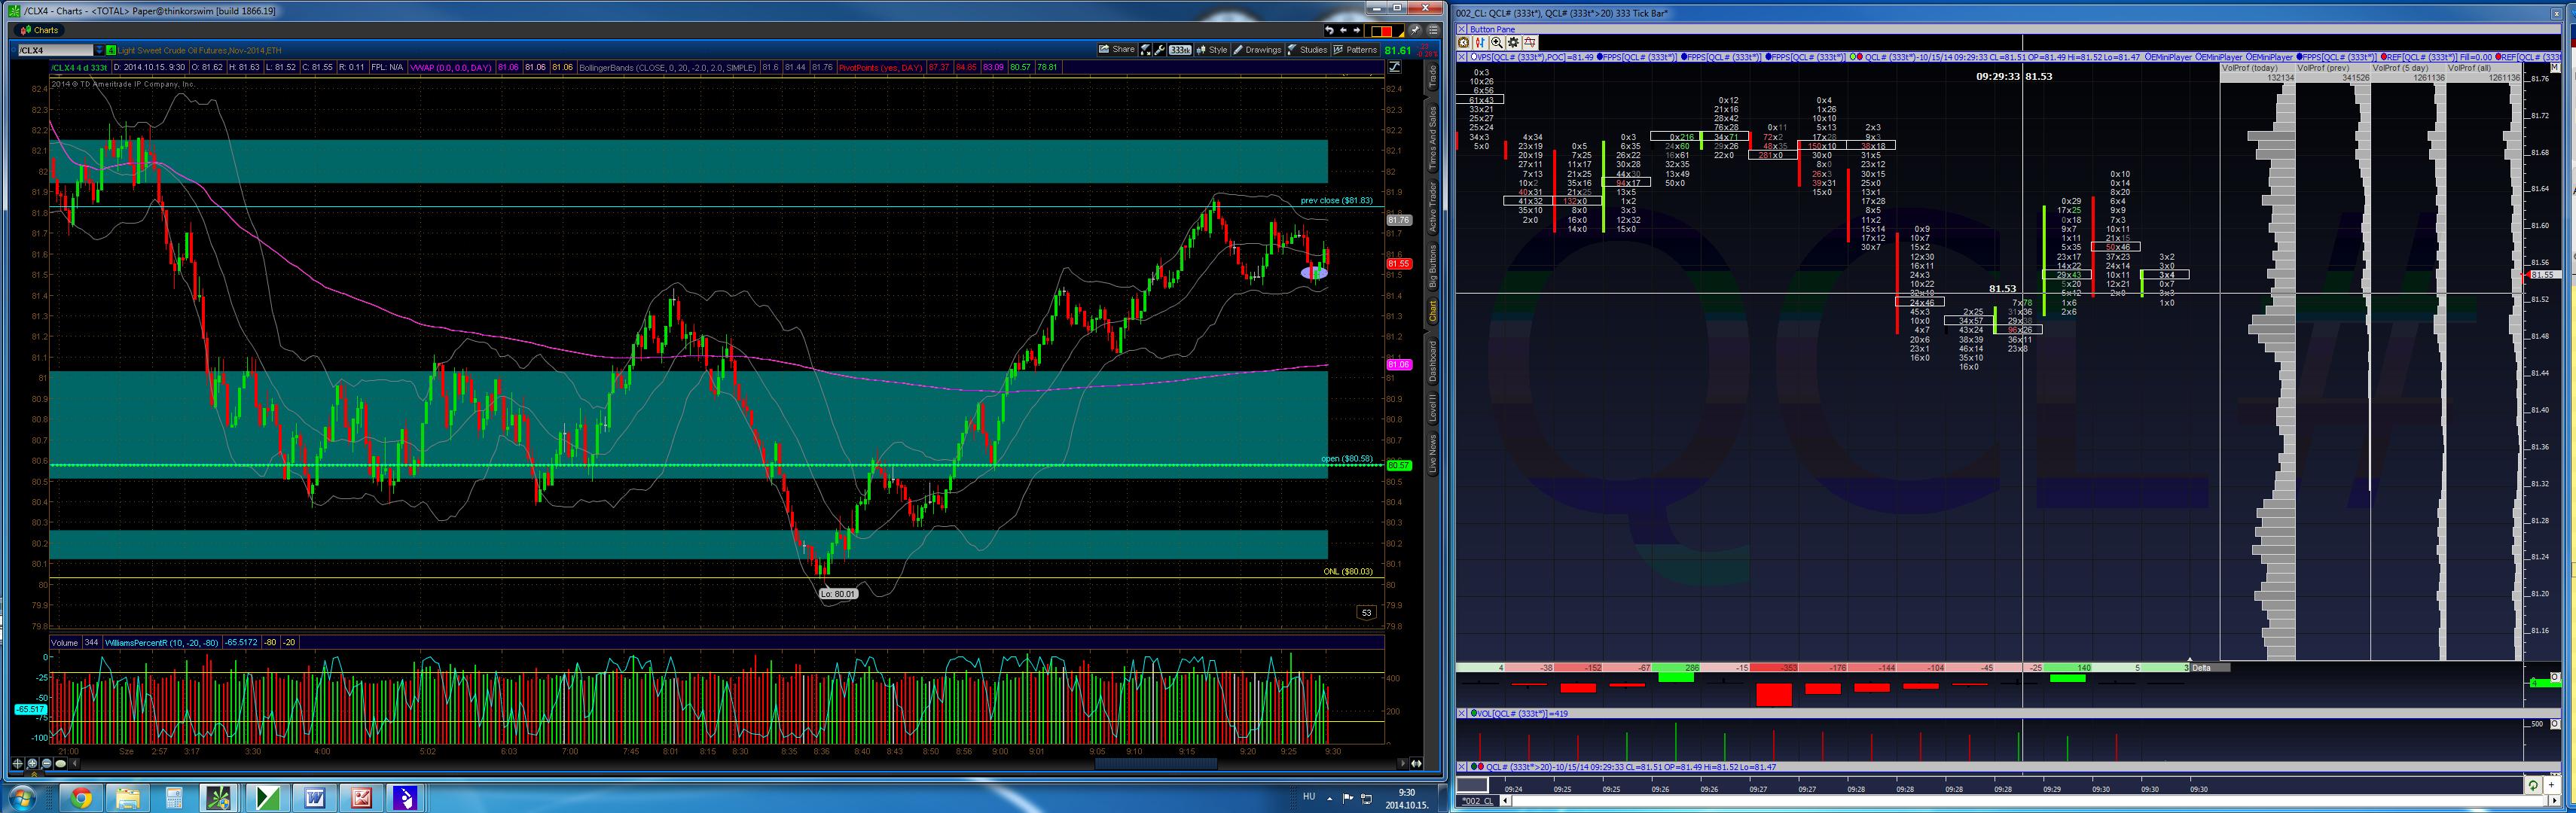2576x813 pixels.
Task: Open the gear settings icon in Button Pane
Action: pos(1513,42)
